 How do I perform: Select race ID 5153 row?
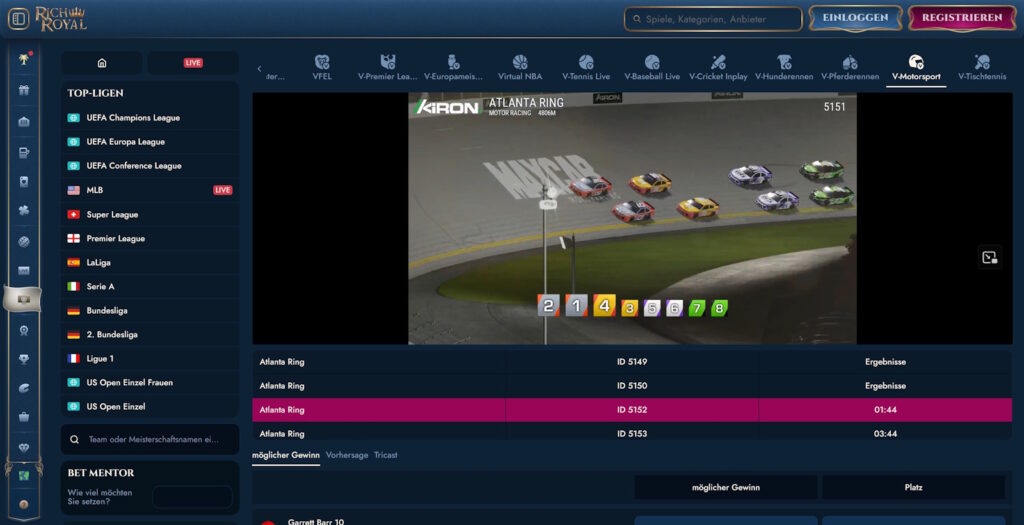[631, 433]
